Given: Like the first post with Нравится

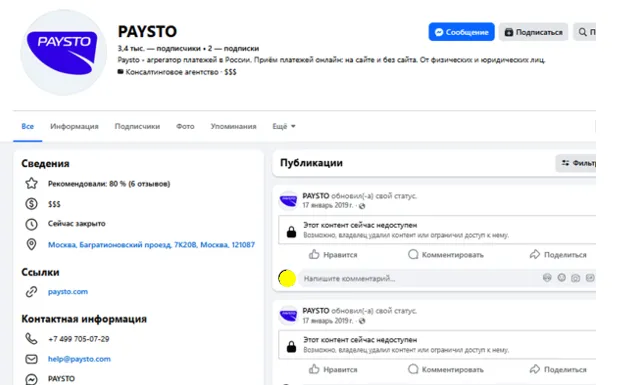Looking at the screenshot, I should (x=333, y=255).
